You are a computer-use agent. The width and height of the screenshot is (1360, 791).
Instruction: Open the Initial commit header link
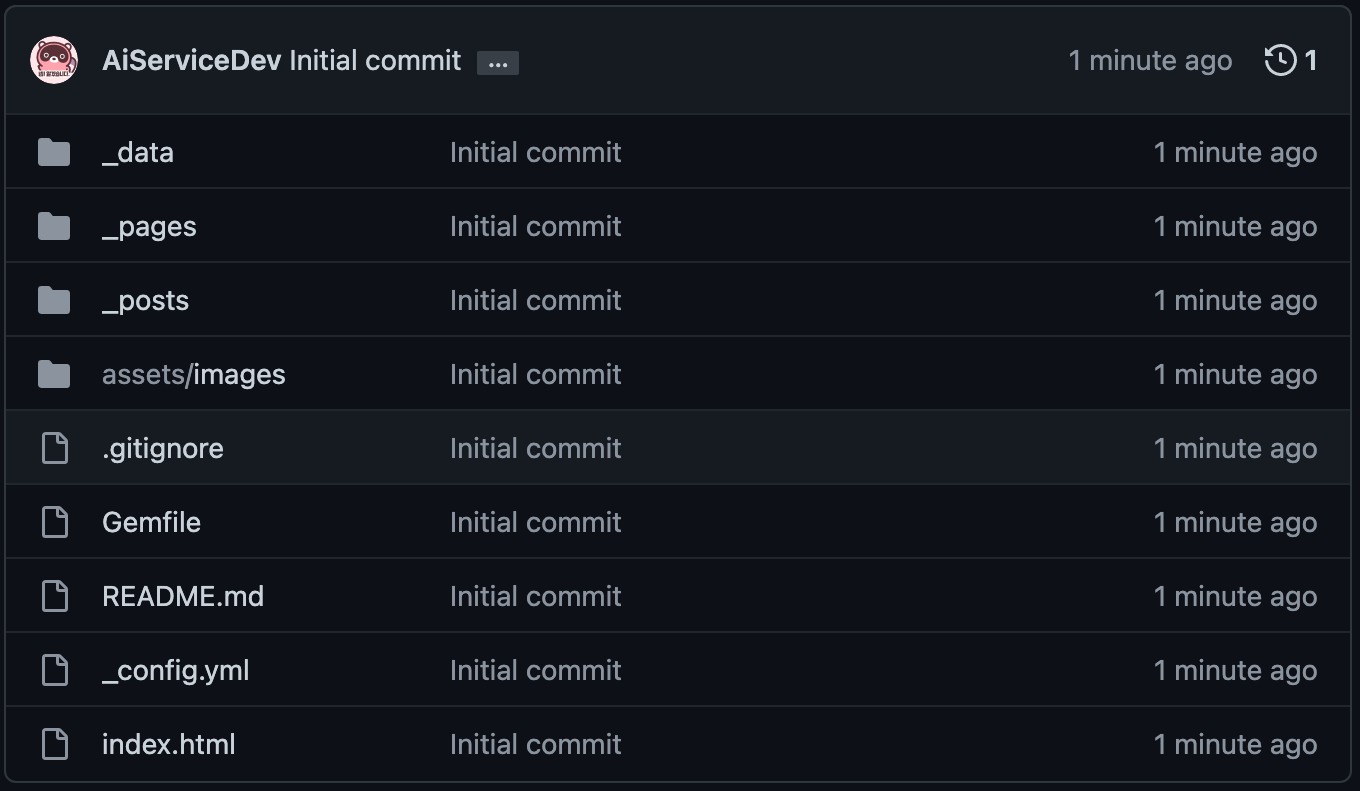pos(375,61)
